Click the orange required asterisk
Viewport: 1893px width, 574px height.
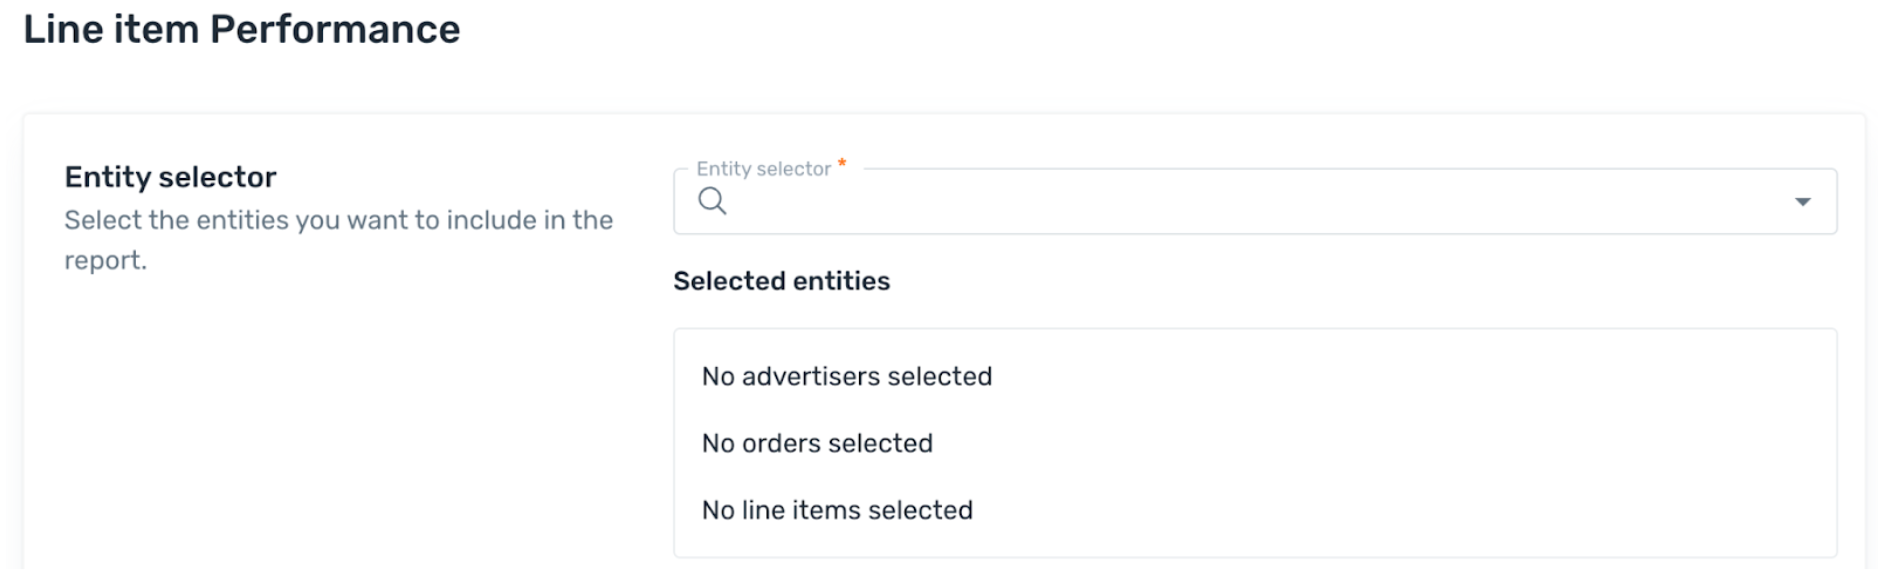842,163
